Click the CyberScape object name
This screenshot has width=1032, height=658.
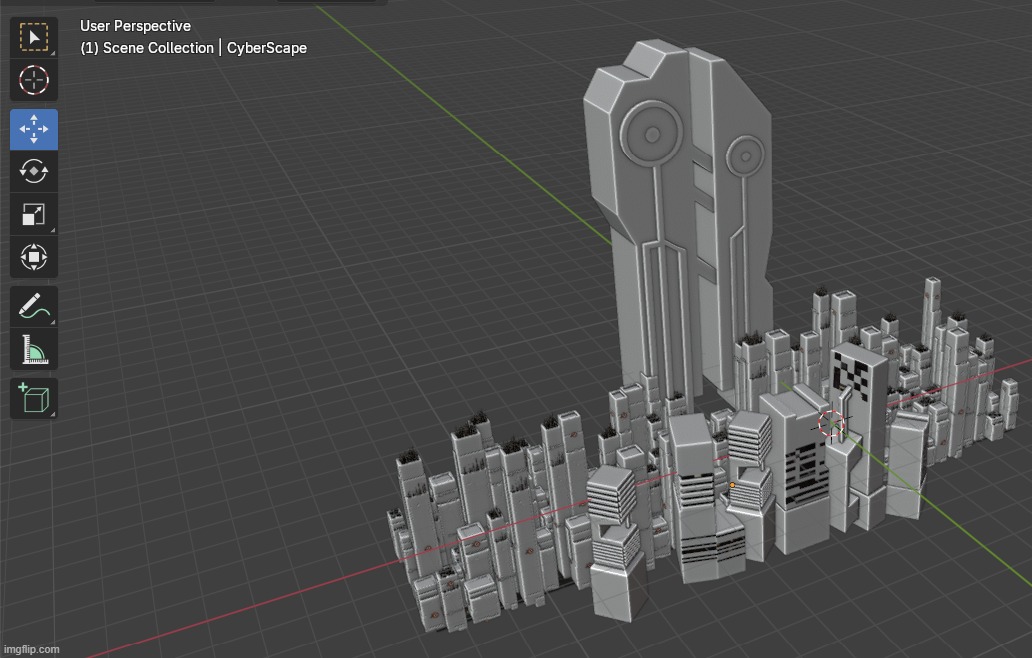pyautogui.click(x=267, y=48)
